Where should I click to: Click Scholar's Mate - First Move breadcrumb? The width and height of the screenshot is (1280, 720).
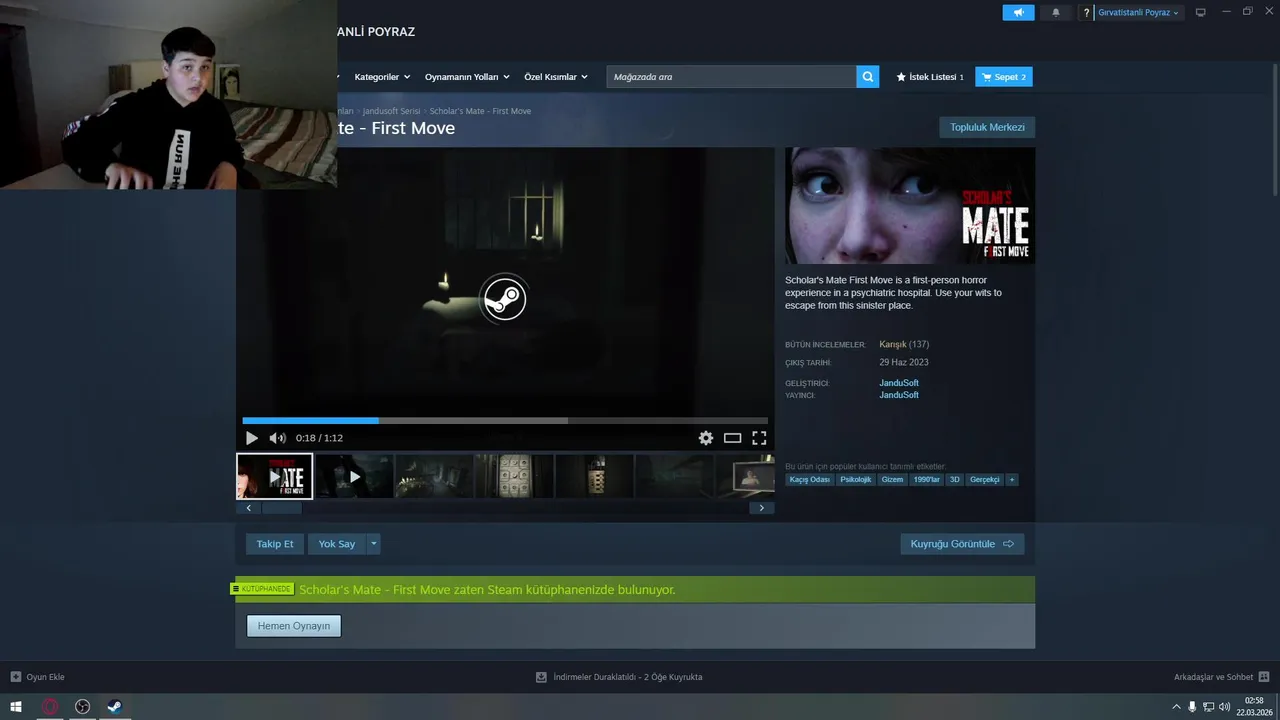(480, 111)
